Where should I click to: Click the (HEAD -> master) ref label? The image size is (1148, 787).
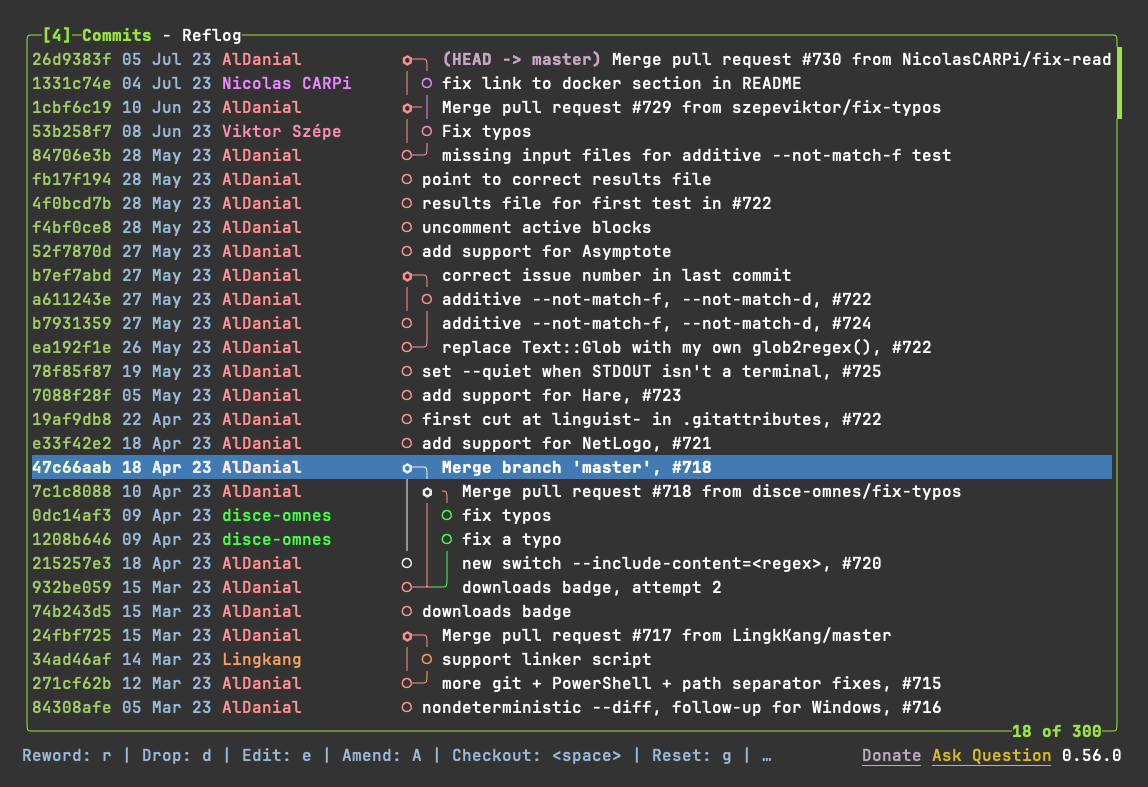pos(521,59)
